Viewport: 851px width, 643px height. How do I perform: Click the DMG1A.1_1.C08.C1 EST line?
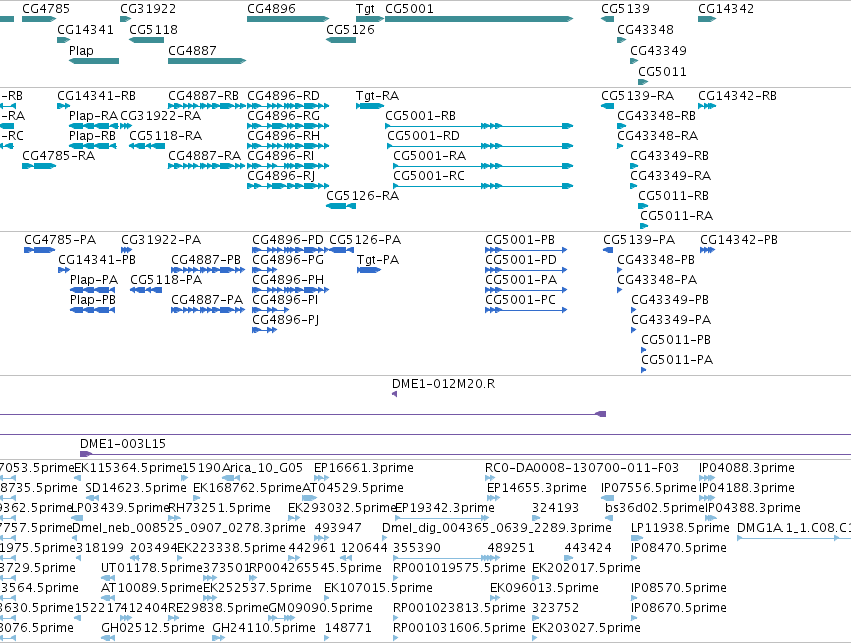[x=794, y=538]
